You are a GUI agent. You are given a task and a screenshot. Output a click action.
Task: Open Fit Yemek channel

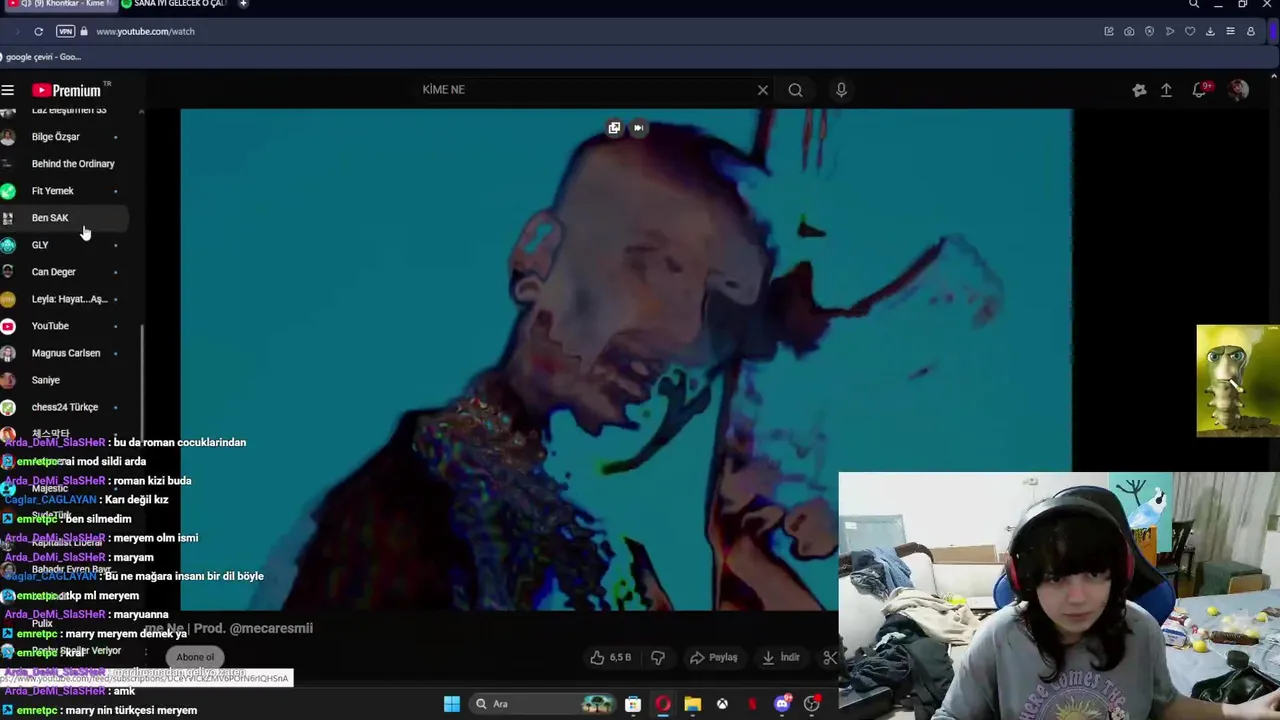[x=64, y=191]
